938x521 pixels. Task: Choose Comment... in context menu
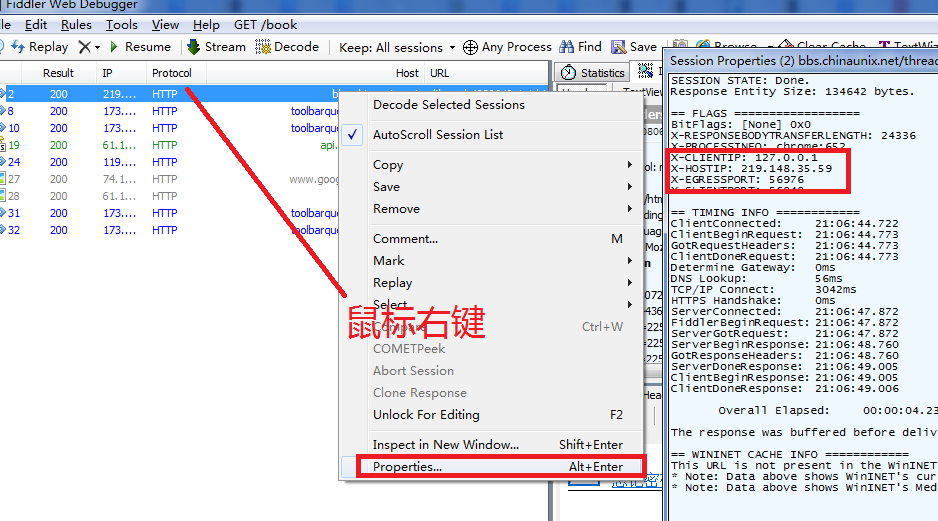click(491, 239)
